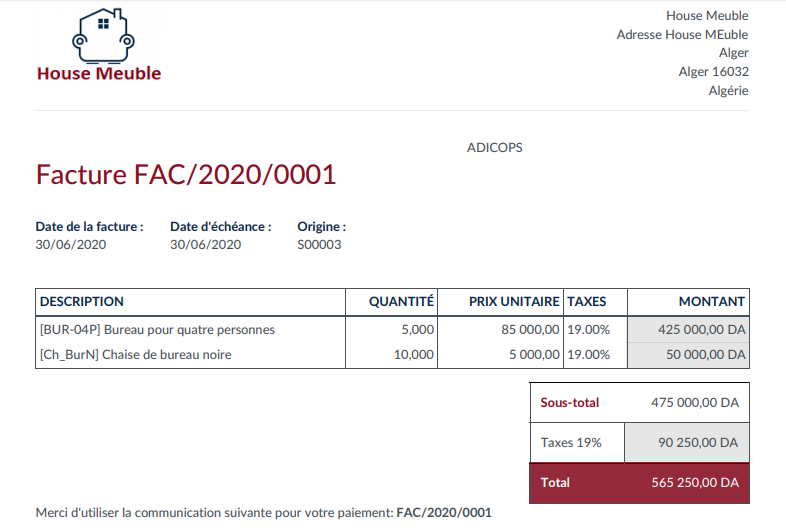Click the MONTANT column header
The width and height of the screenshot is (786, 528).
click(711, 301)
